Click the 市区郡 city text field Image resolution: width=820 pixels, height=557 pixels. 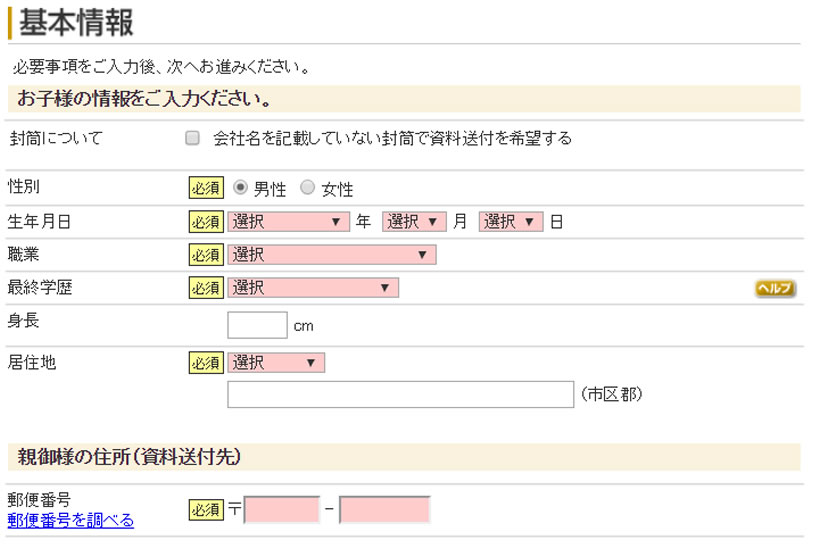[400, 395]
